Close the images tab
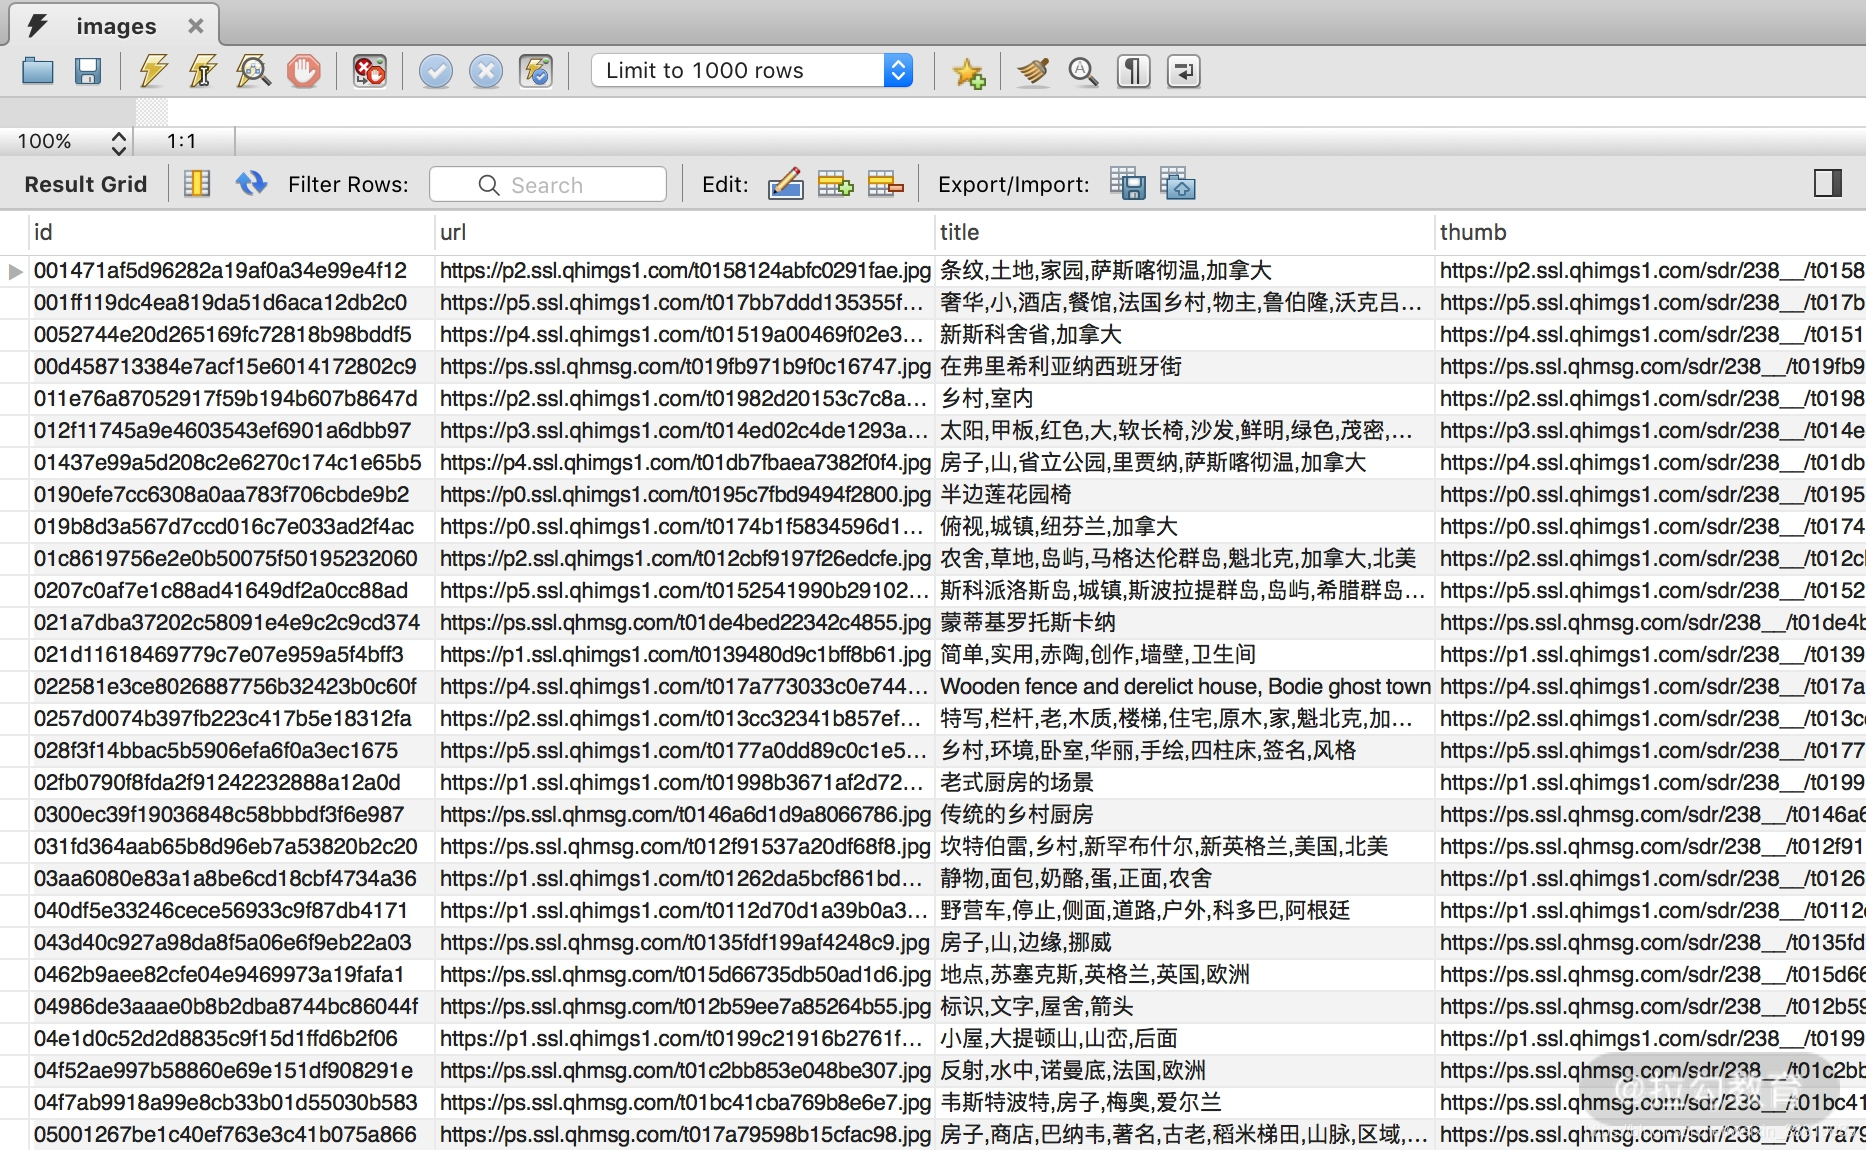The height and width of the screenshot is (1150, 1866). click(x=196, y=26)
